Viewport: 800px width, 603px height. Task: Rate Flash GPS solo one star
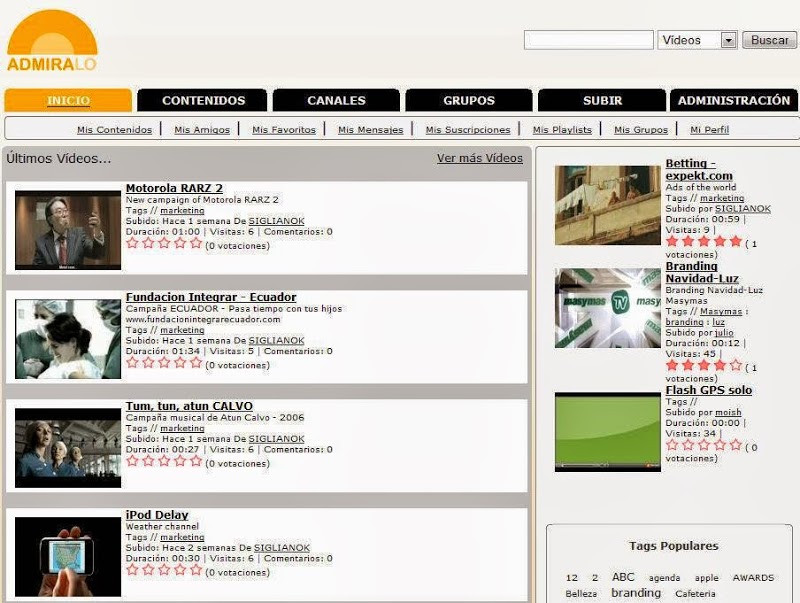click(672, 445)
